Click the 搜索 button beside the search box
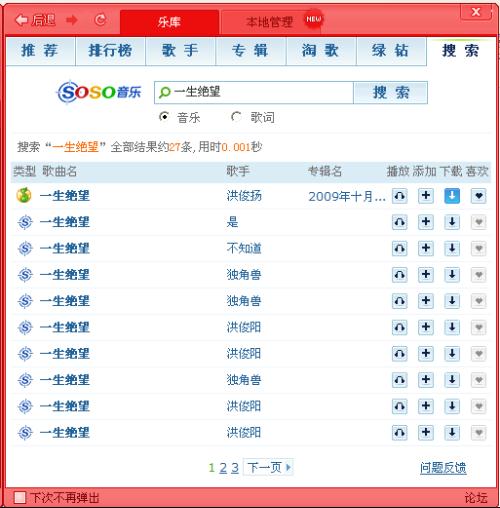 click(391, 92)
